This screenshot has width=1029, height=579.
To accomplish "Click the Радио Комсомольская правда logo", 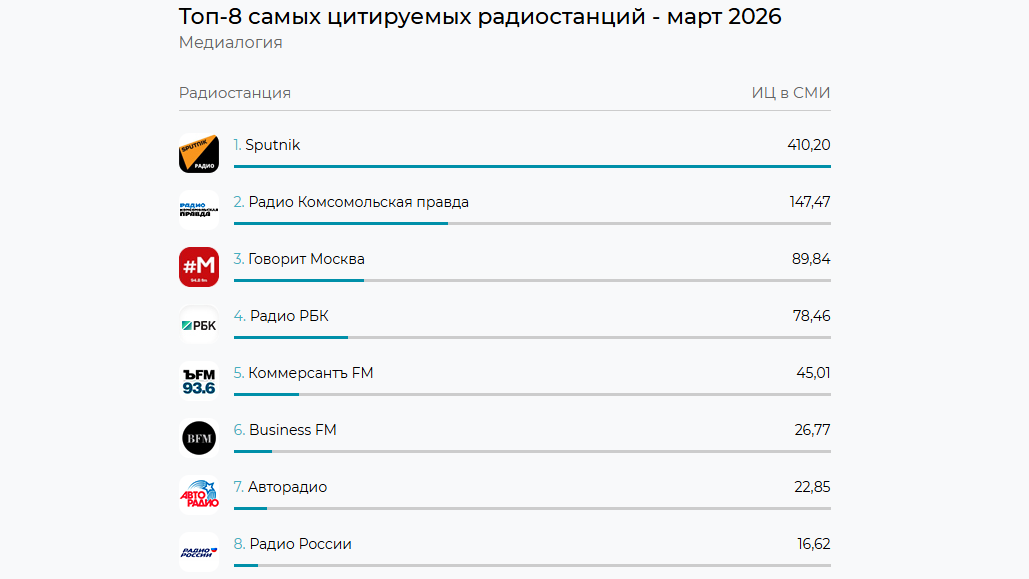I will click(x=198, y=210).
